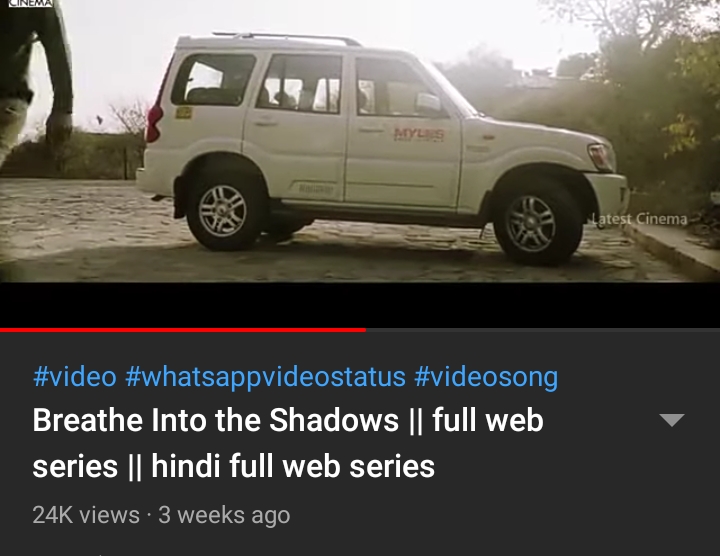Seek within the red played progress bar

[x=183, y=330]
